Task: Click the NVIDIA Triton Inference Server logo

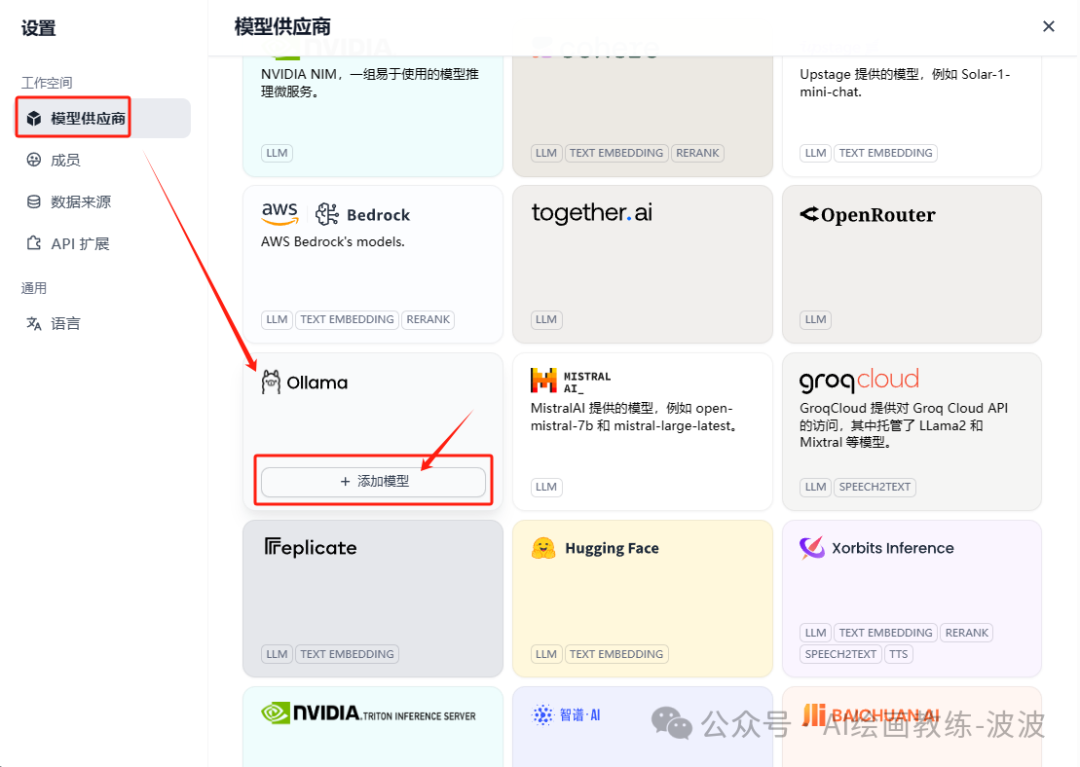Action: point(368,713)
